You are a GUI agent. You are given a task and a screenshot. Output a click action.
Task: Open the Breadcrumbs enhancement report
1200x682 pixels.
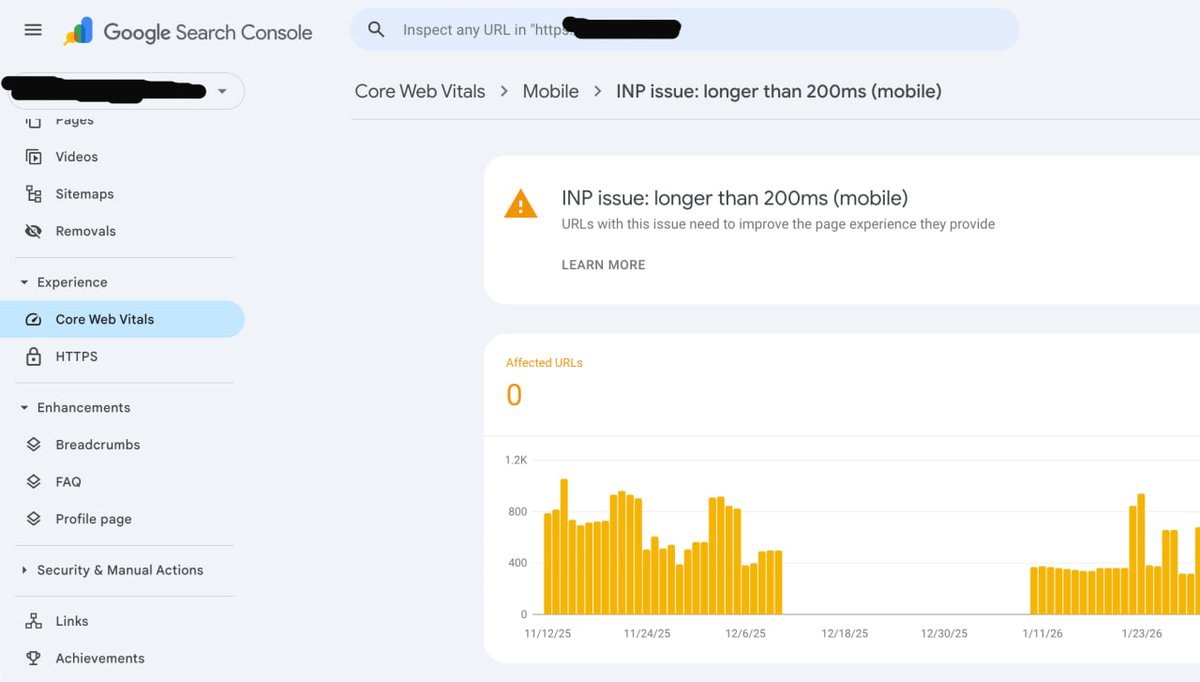[98, 444]
